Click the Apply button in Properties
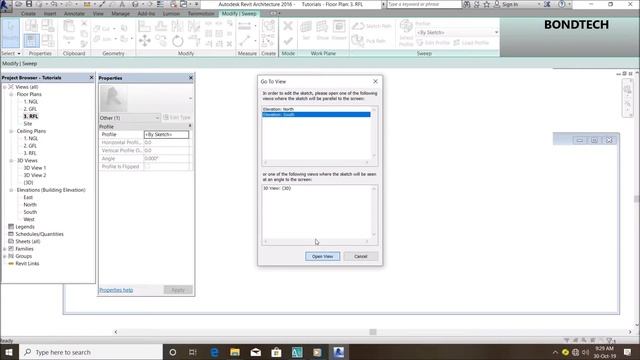This screenshot has height=360, width=640. [x=178, y=290]
